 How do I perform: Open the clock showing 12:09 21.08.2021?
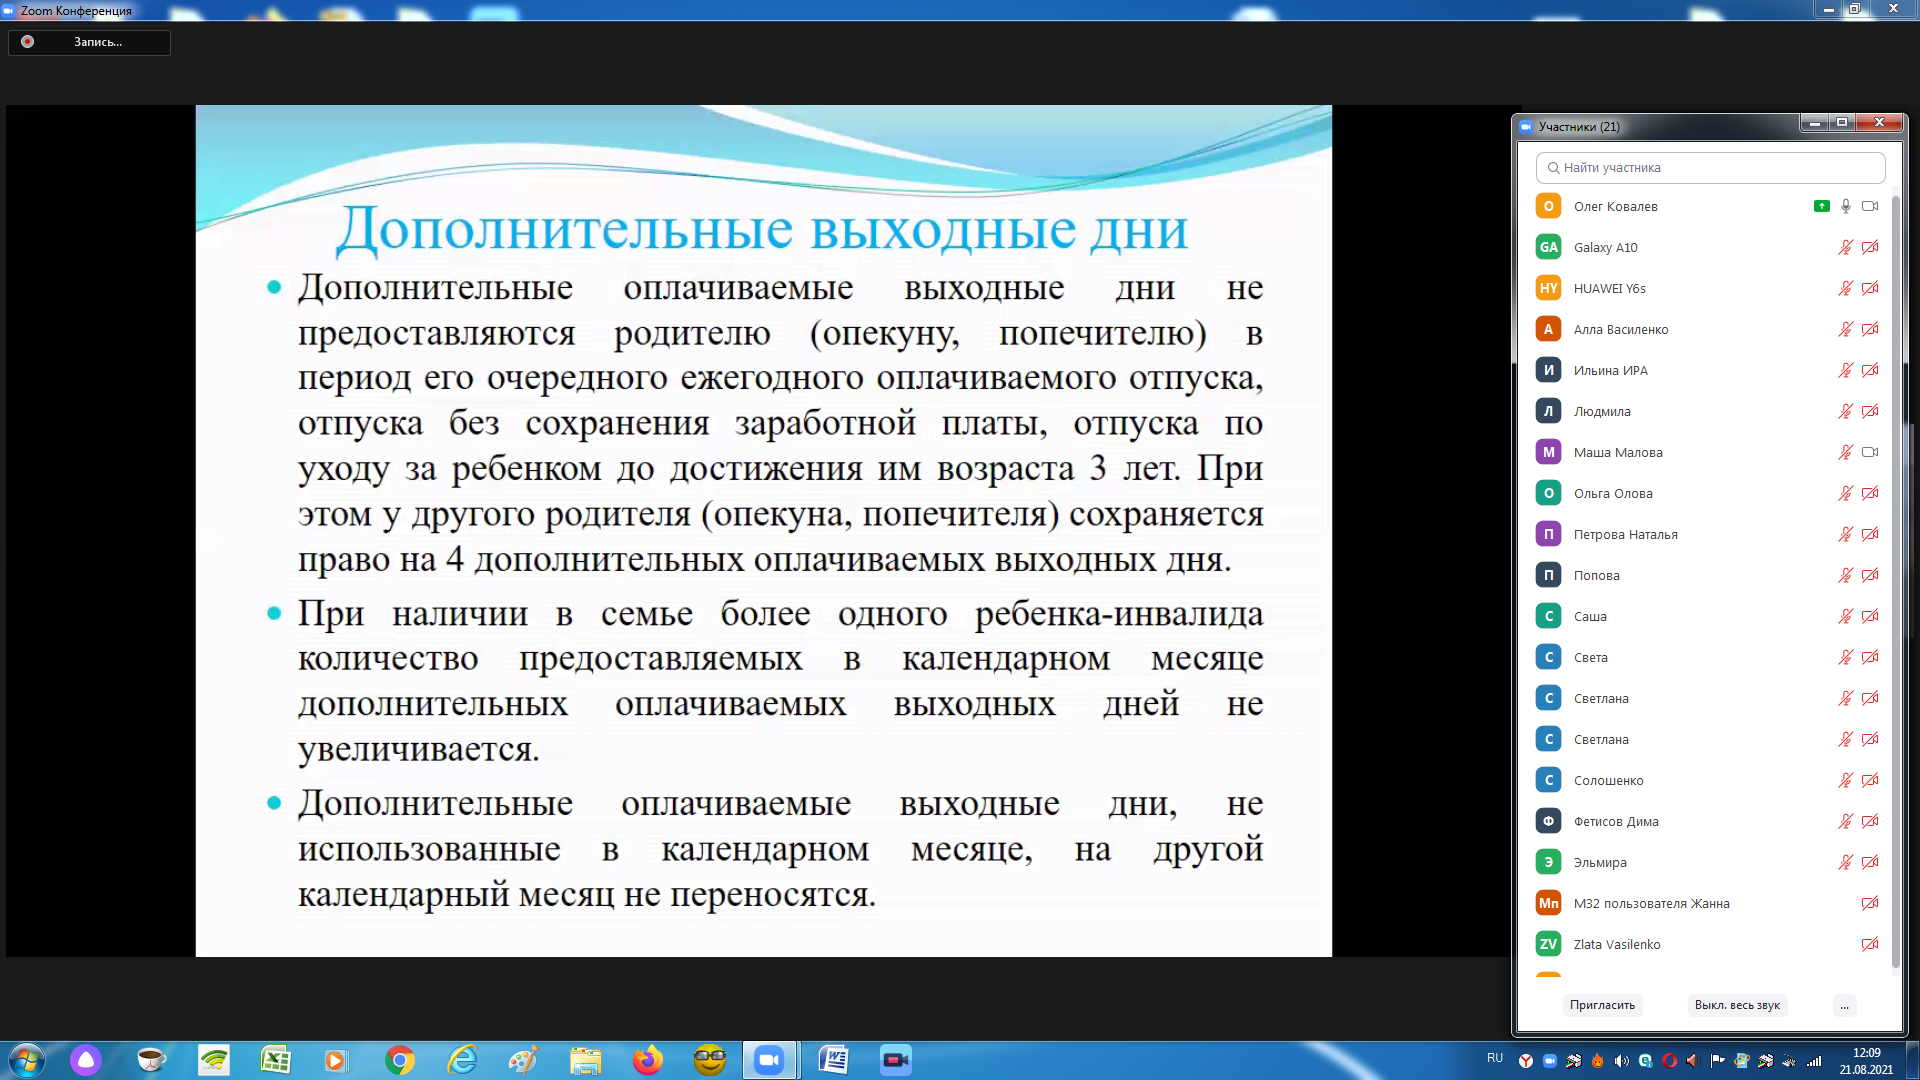[x=1866, y=1060]
